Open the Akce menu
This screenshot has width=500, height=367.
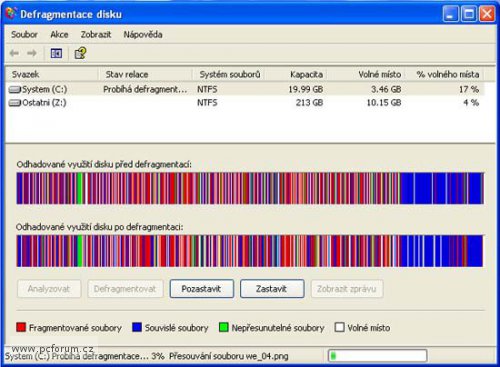click(59, 34)
